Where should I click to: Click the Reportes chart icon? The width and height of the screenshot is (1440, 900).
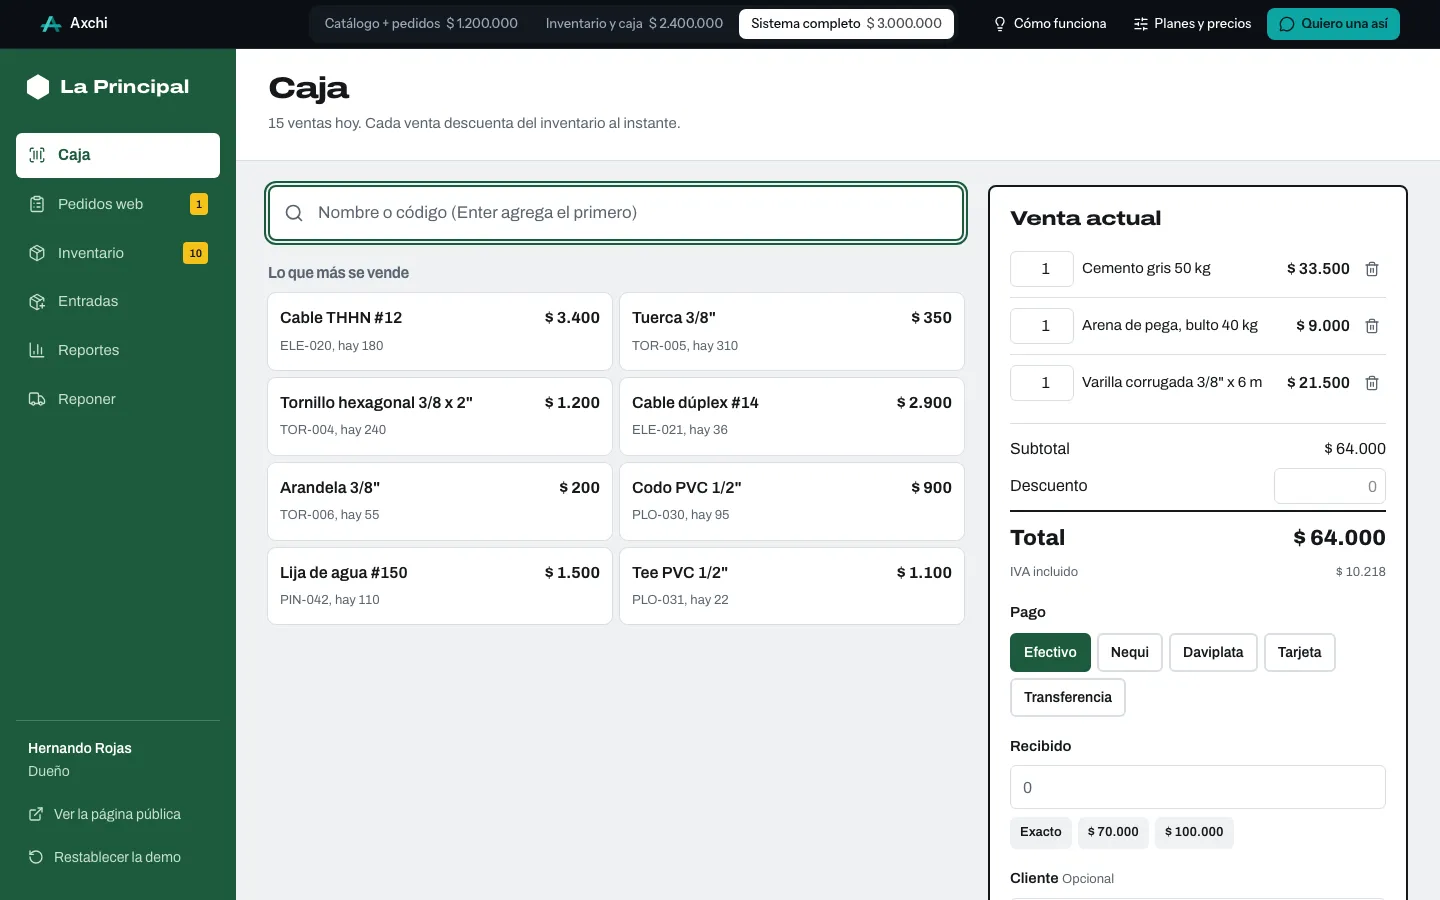37,350
